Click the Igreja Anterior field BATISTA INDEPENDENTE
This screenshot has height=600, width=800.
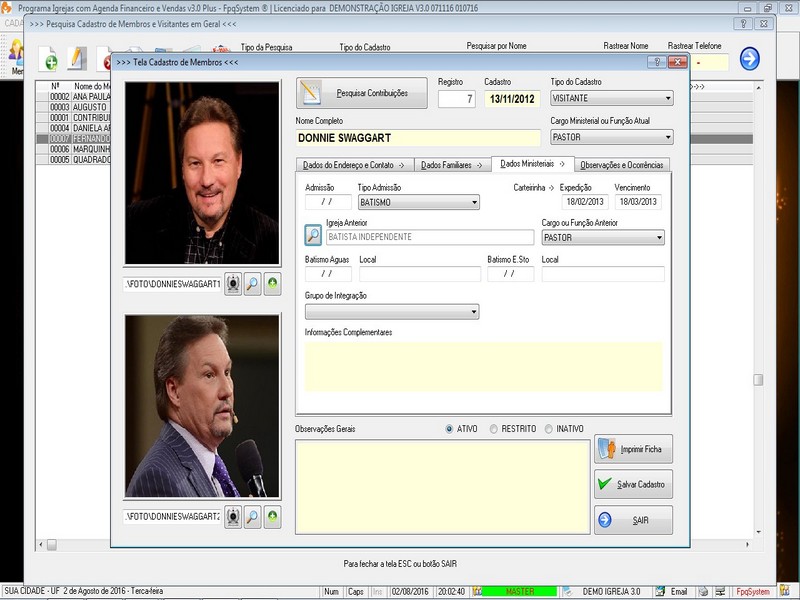point(430,237)
